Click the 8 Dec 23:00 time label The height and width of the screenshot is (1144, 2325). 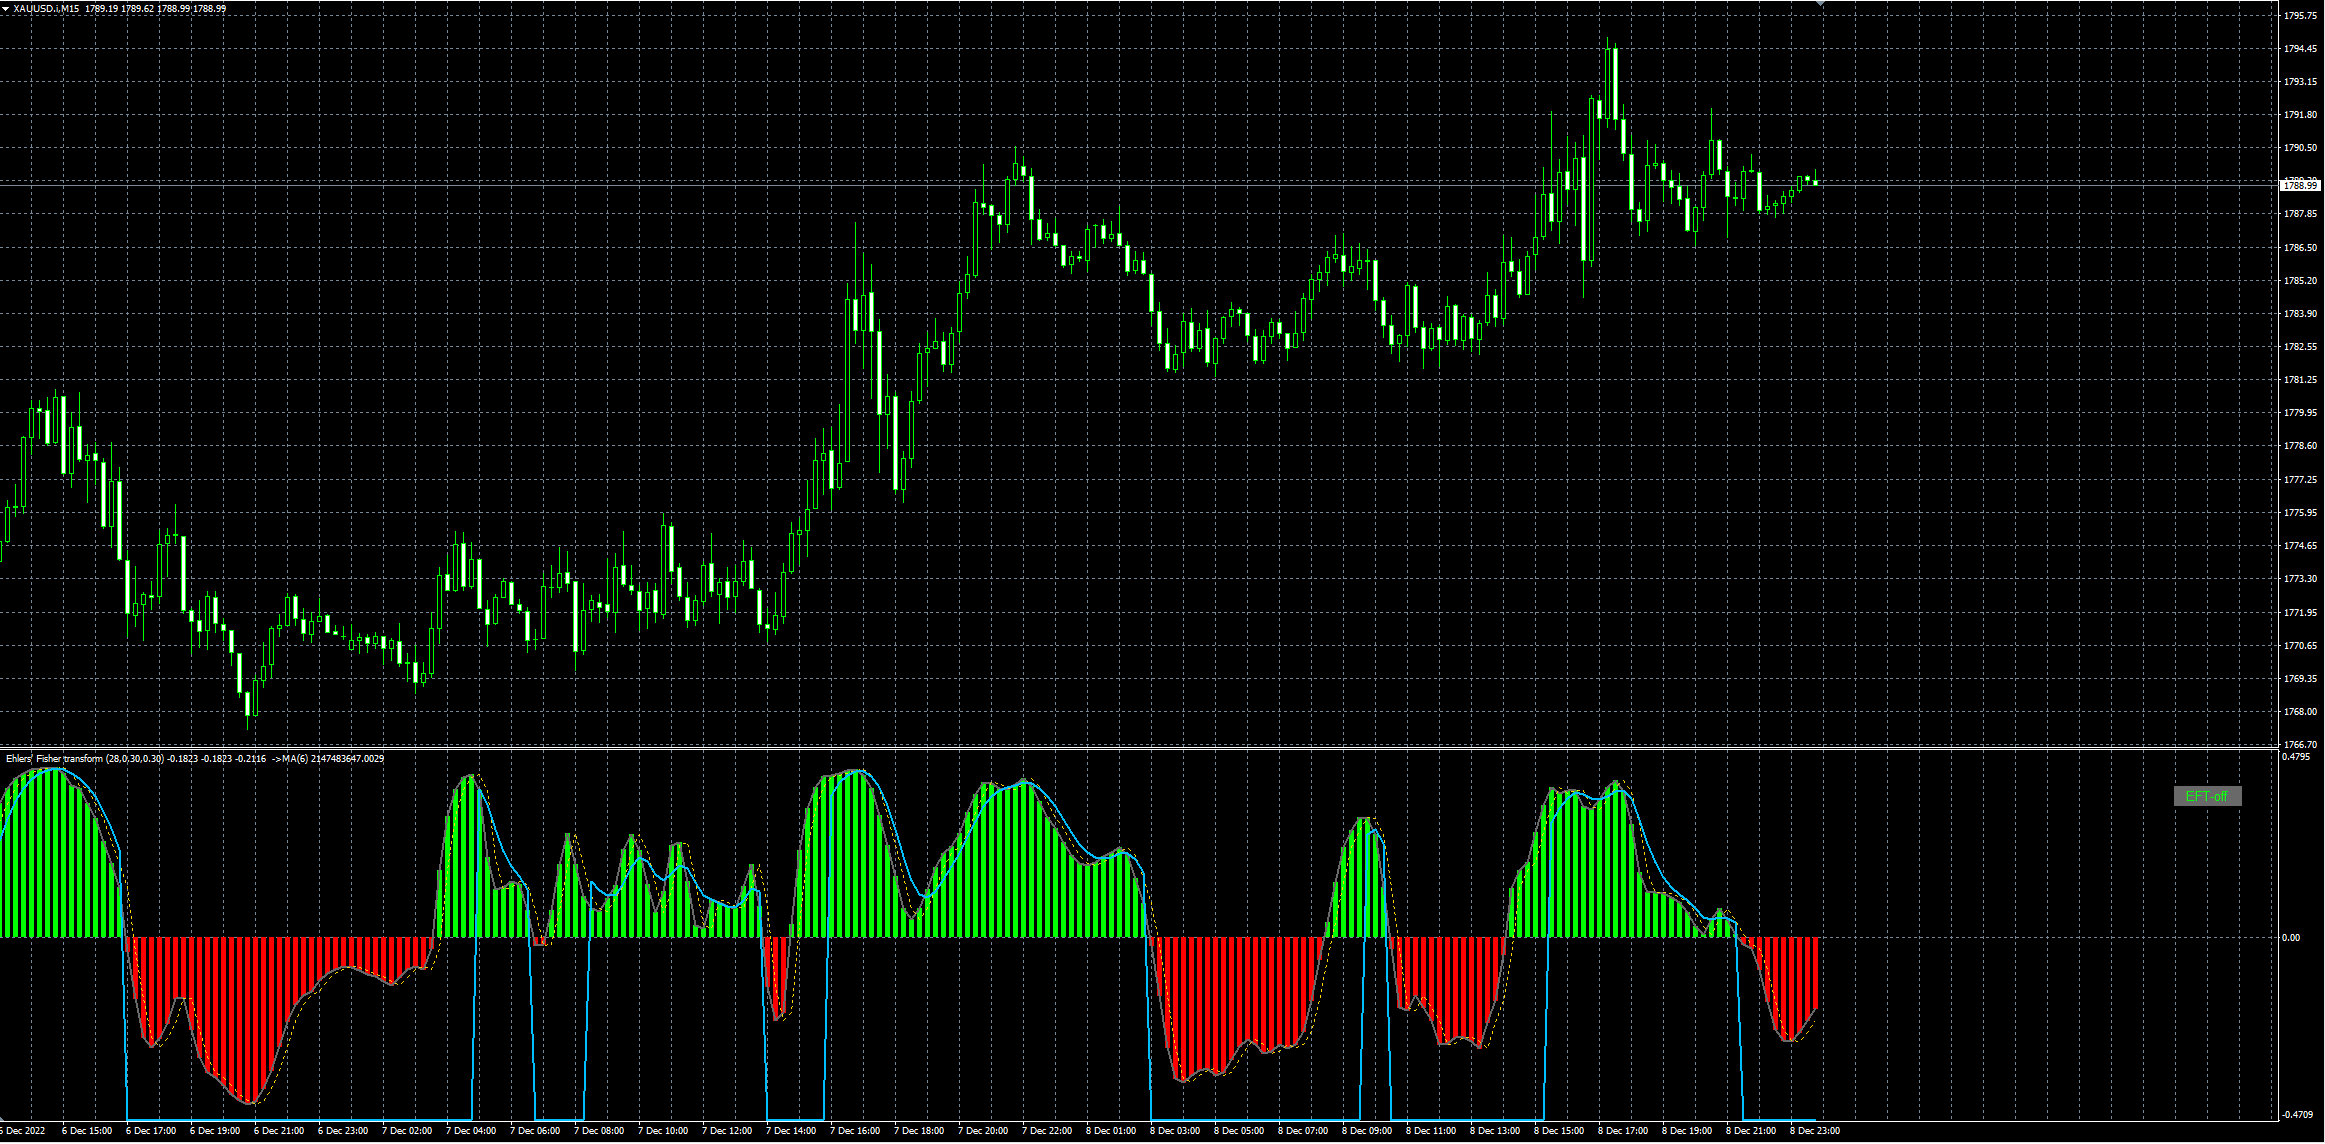coord(1815,1131)
